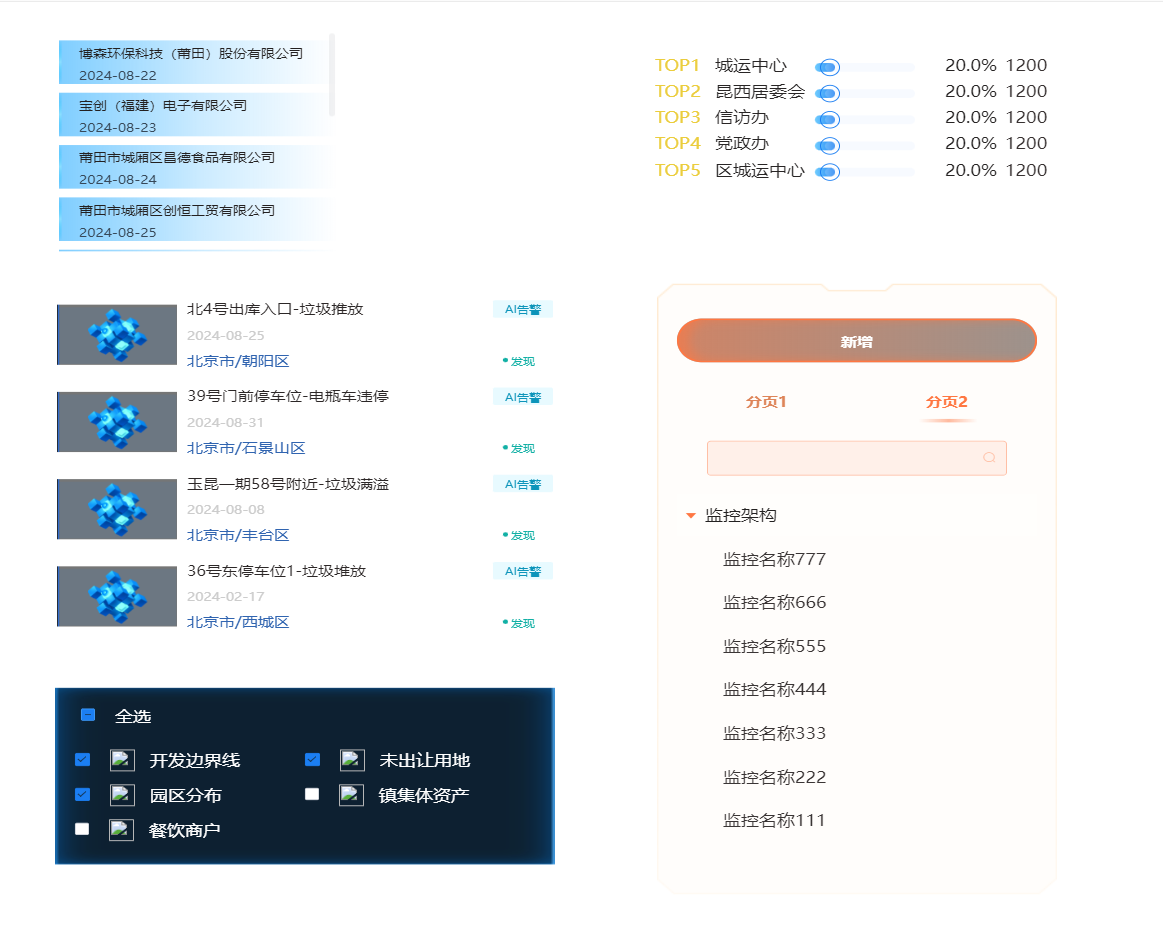The image size is (1163, 936).
Task: Open the 北京市/朝阳区 location link
Action: [x=238, y=361]
